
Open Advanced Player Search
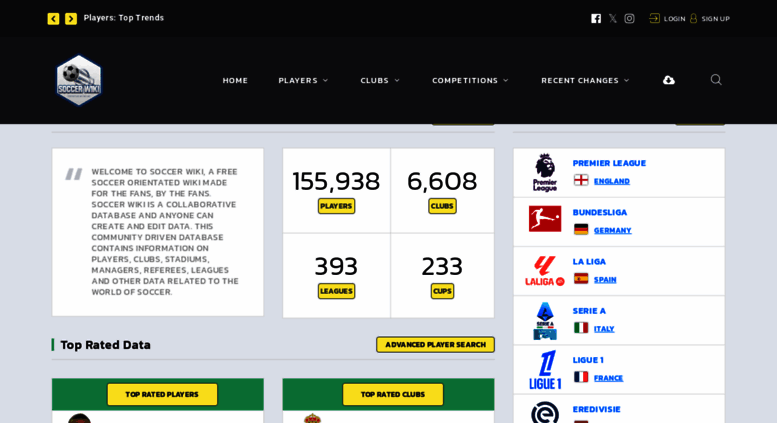436,345
